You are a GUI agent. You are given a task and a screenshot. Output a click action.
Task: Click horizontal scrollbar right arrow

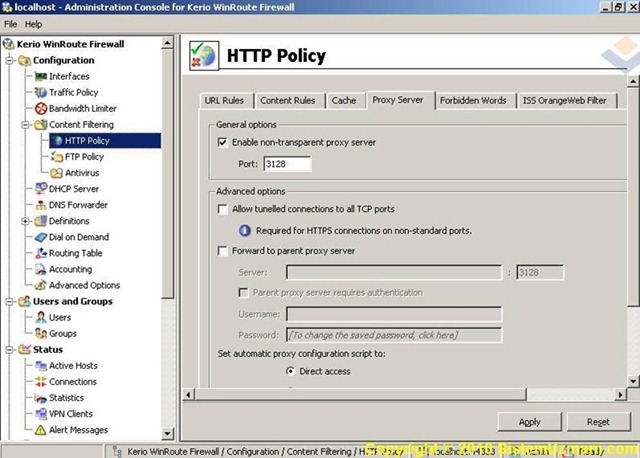(620, 395)
